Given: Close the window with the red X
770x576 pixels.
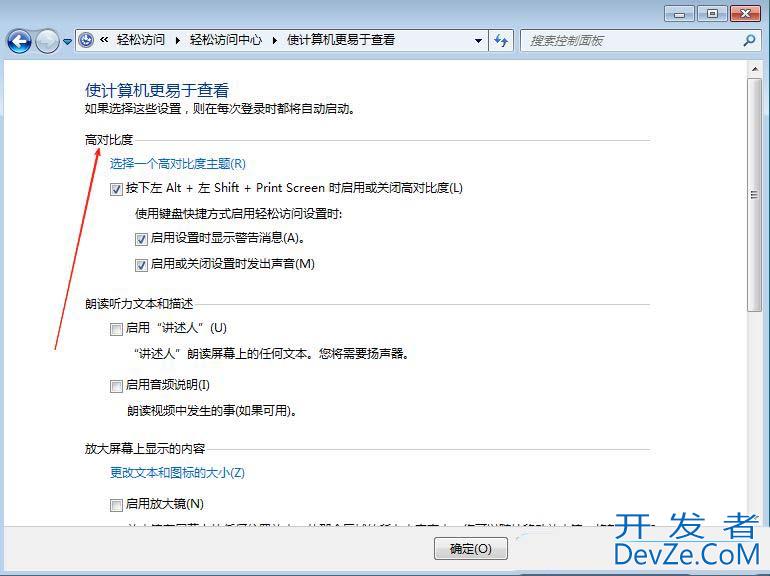Looking at the screenshot, I should [x=745, y=14].
